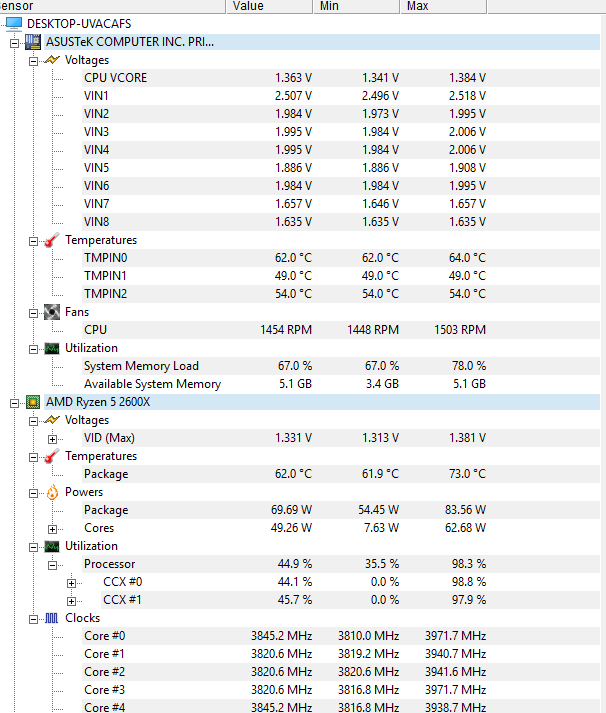The width and height of the screenshot is (606, 713).
Task: Select the Core #2 clock row
Action: click(341, 672)
